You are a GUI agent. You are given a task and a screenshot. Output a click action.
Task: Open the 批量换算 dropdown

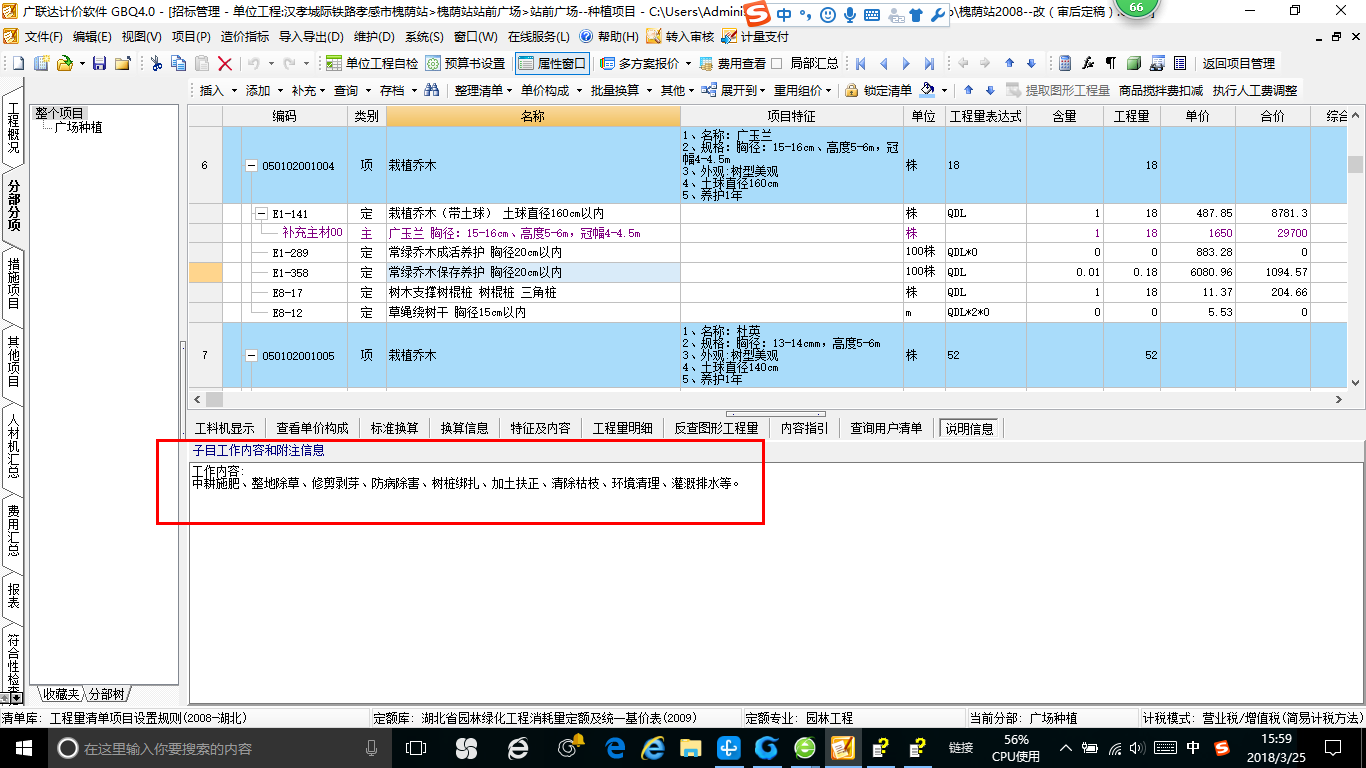coord(620,90)
